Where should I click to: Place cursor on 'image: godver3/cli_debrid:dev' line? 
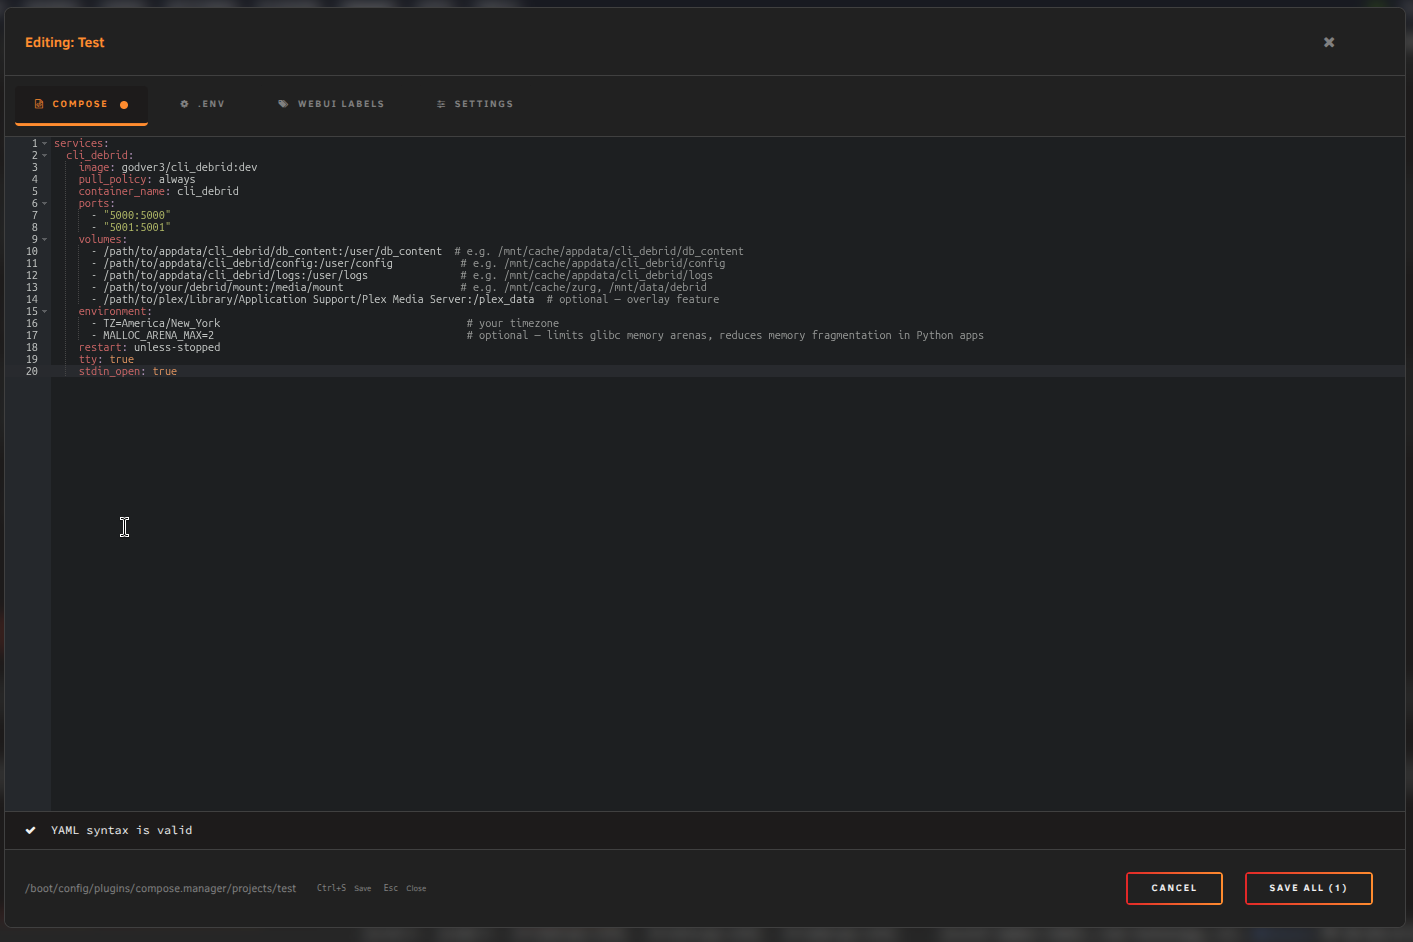click(x=168, y=168)
